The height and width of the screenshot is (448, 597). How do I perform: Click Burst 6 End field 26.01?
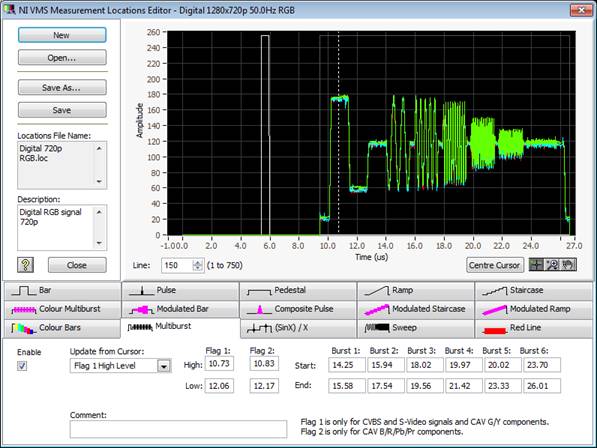click(x=542, y=386)
